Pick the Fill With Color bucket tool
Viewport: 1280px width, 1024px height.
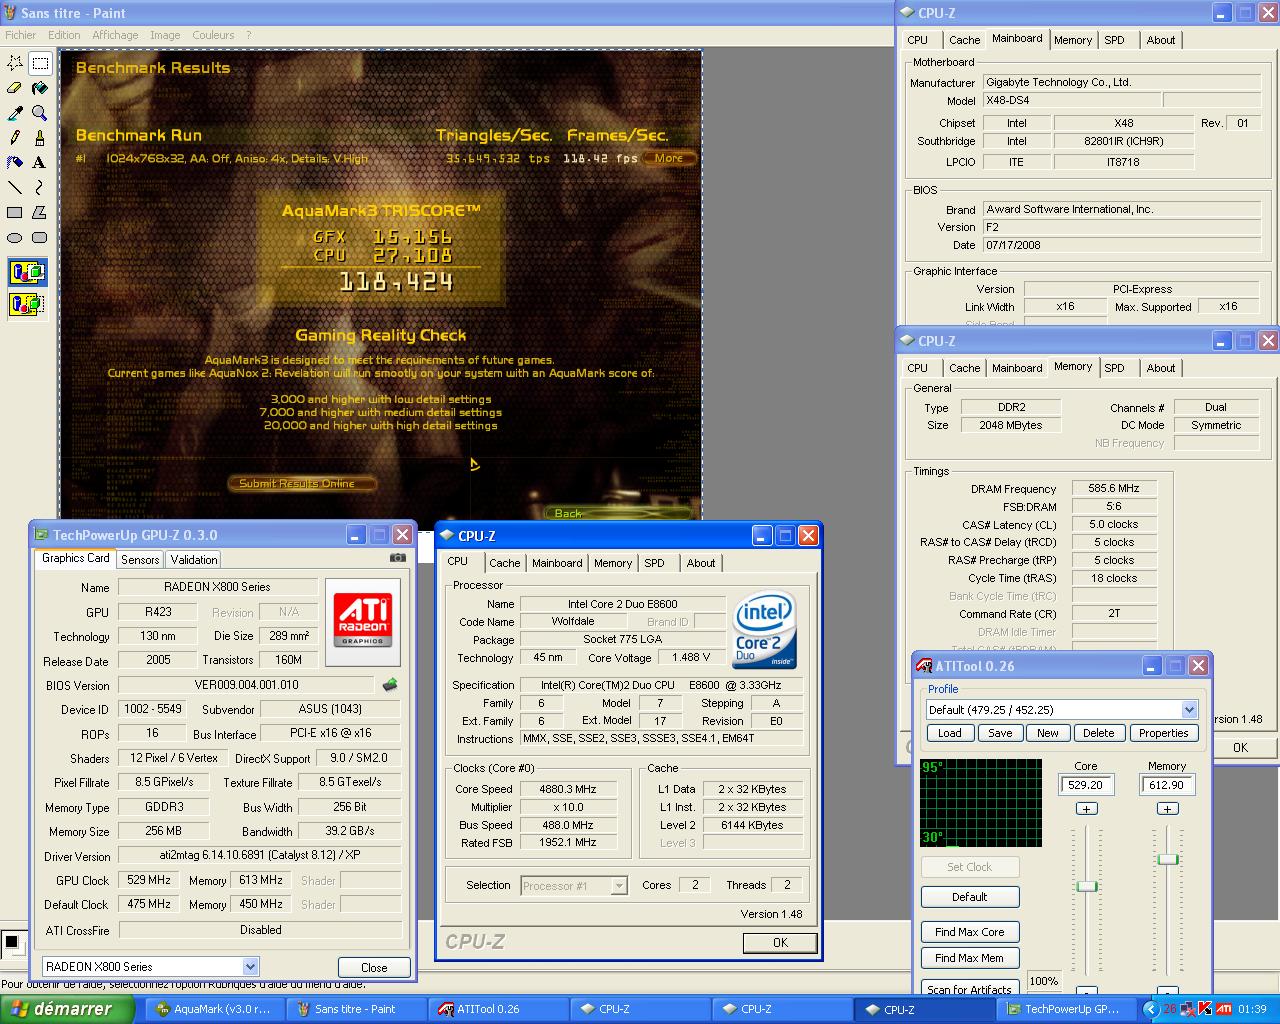40,88
